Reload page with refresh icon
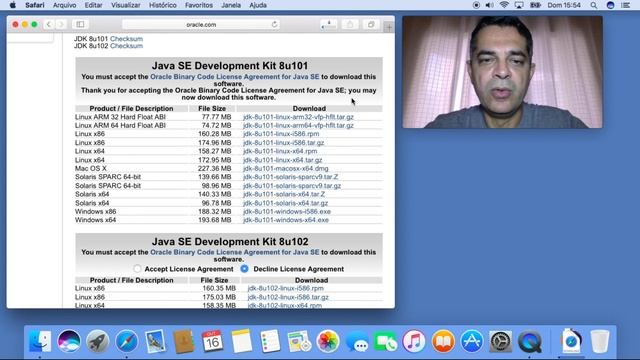The height and width of the screenshot is (360, 640). click(274, 24)
